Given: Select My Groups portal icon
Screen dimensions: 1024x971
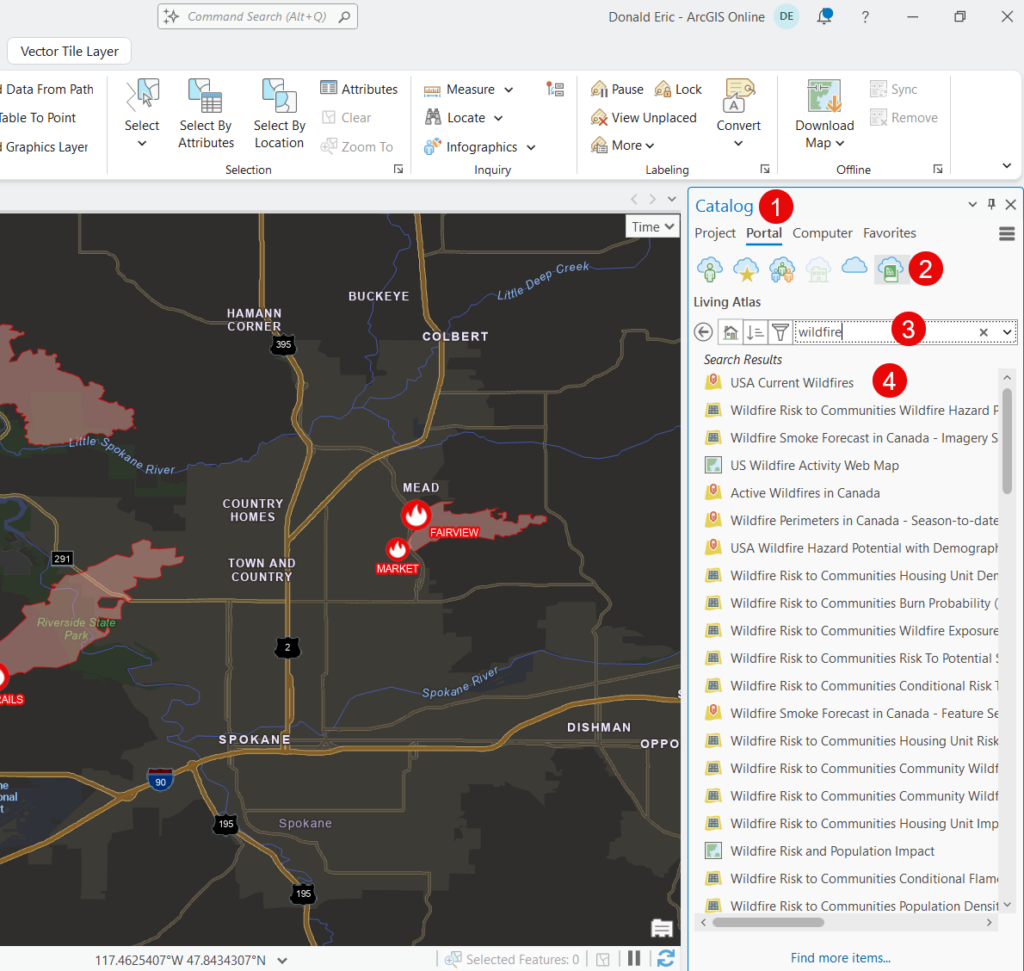Looking at the screenshot, I should click(x=782, y=268).
